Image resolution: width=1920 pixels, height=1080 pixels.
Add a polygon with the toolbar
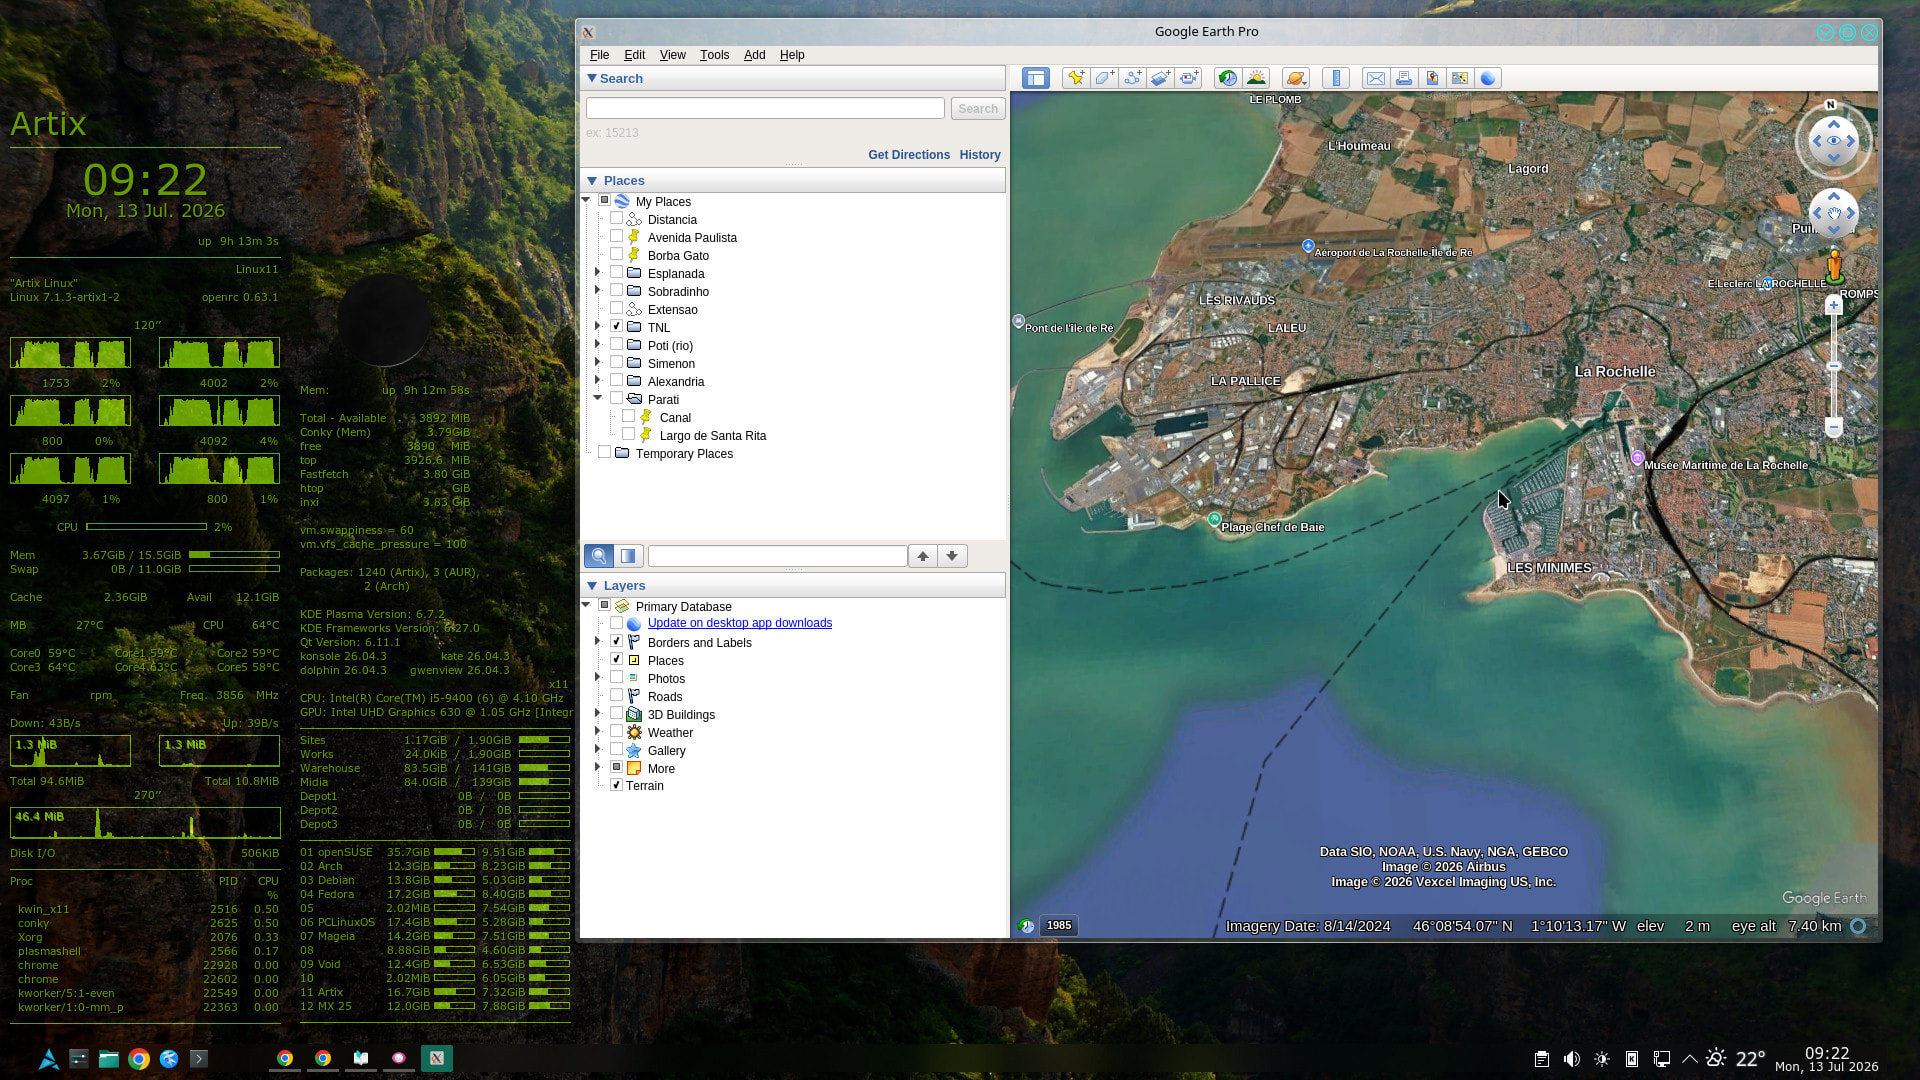click(x=1104, y=78)
